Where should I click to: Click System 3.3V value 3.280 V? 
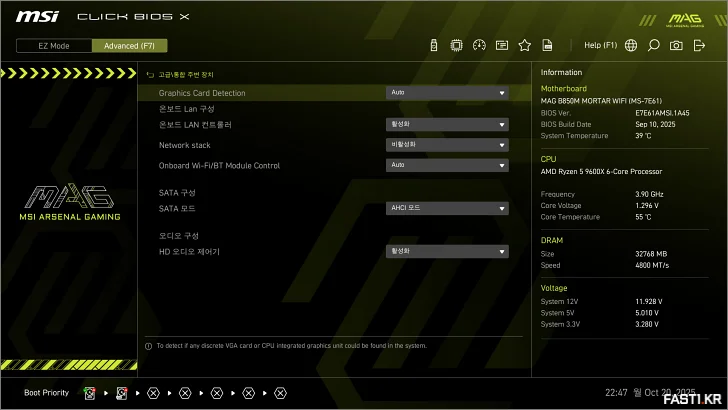click(x=647, y=324)
